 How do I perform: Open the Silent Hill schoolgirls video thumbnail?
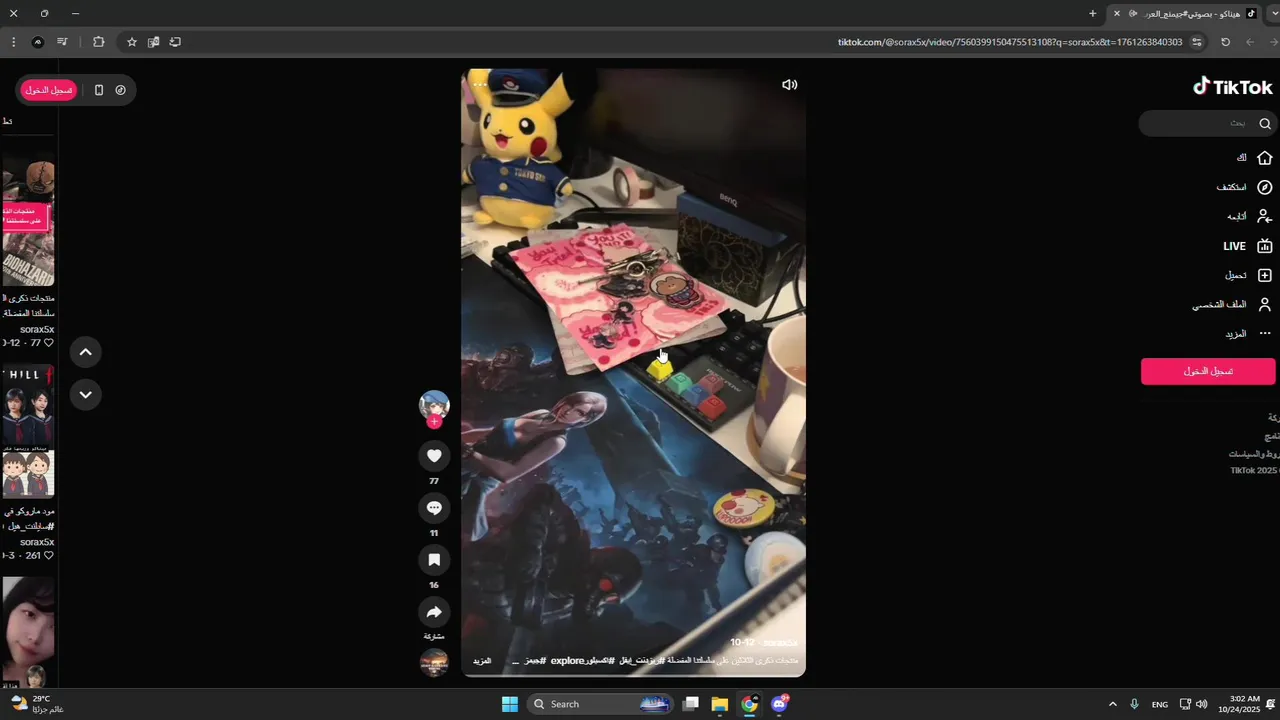(x=28, y=431)
